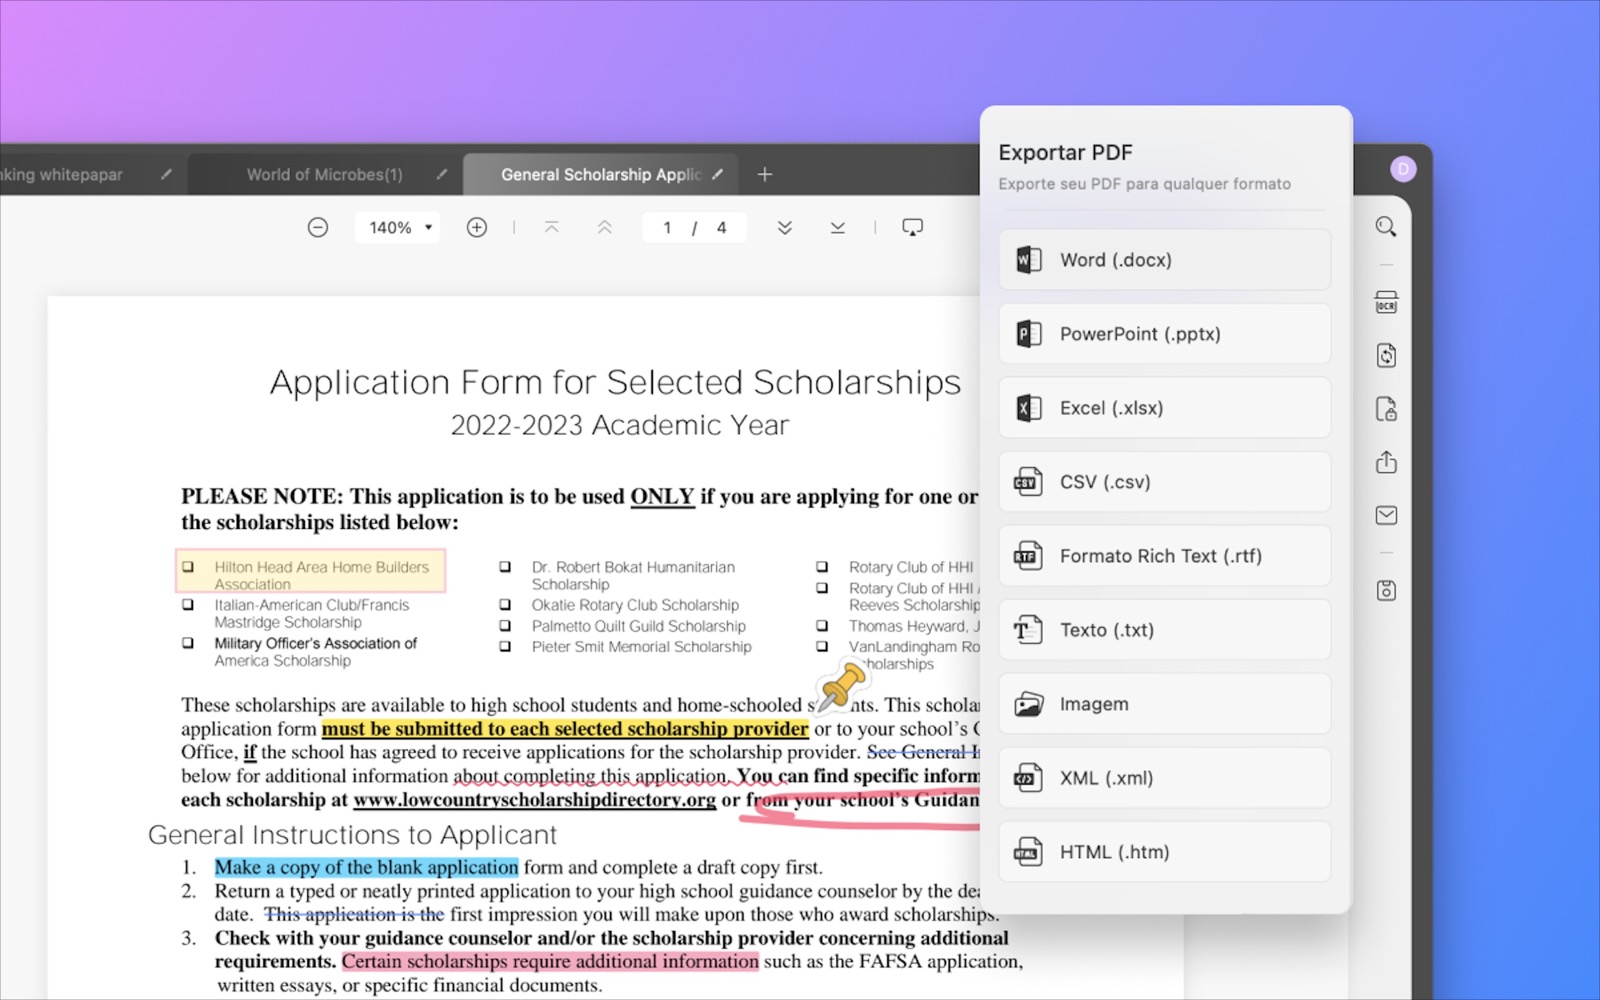
Task: Open the share icon in the sidebar
Action: coord(1386,462)
